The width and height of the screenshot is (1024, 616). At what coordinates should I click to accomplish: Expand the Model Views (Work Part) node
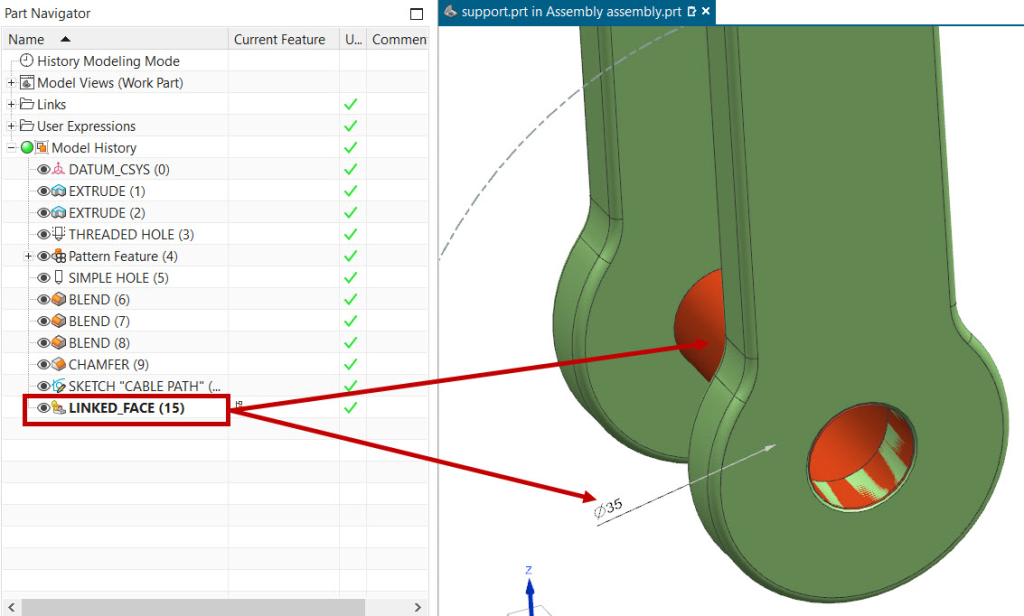tap(11, 83)
